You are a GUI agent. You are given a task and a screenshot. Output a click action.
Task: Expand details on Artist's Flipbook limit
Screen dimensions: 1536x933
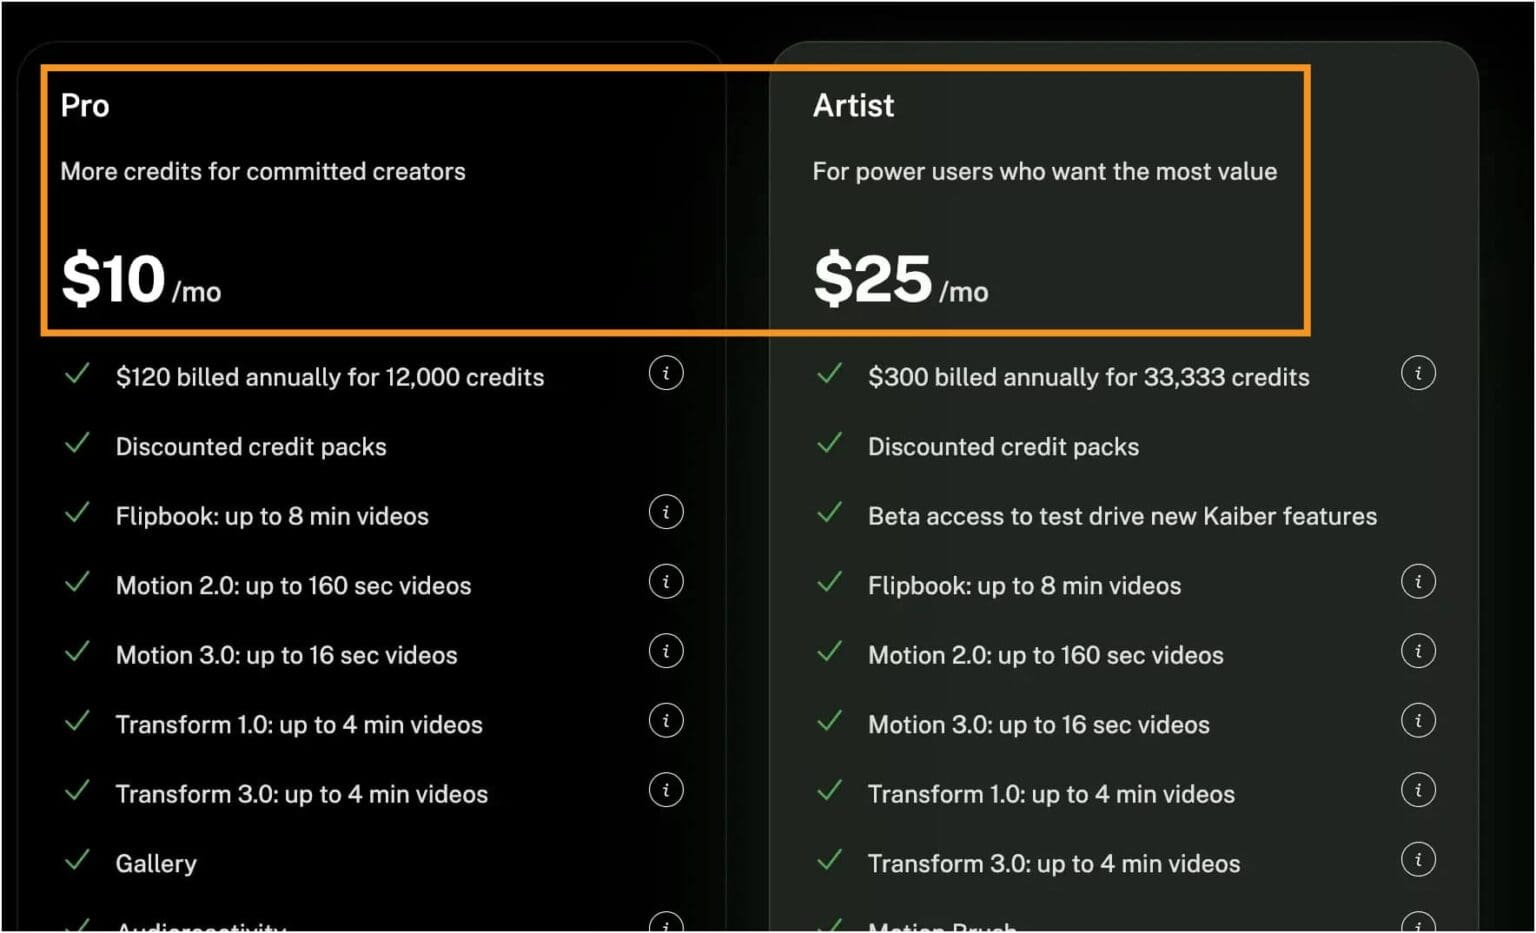coord(1418,581)
